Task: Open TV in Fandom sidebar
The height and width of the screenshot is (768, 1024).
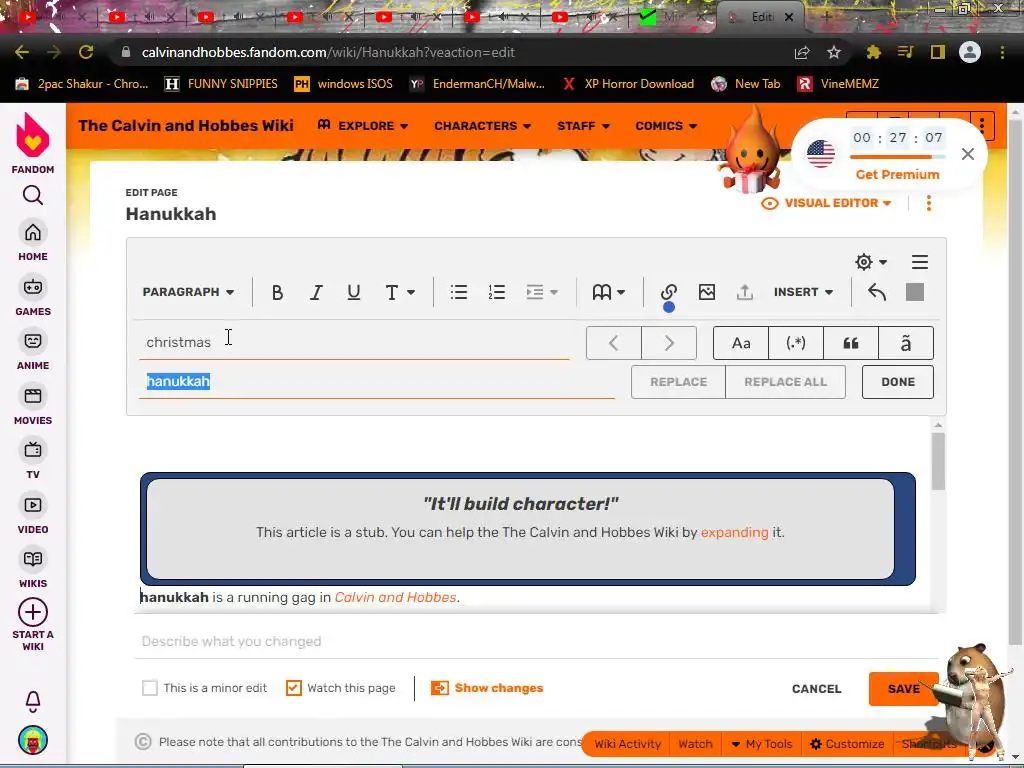Action: (33, 460)
